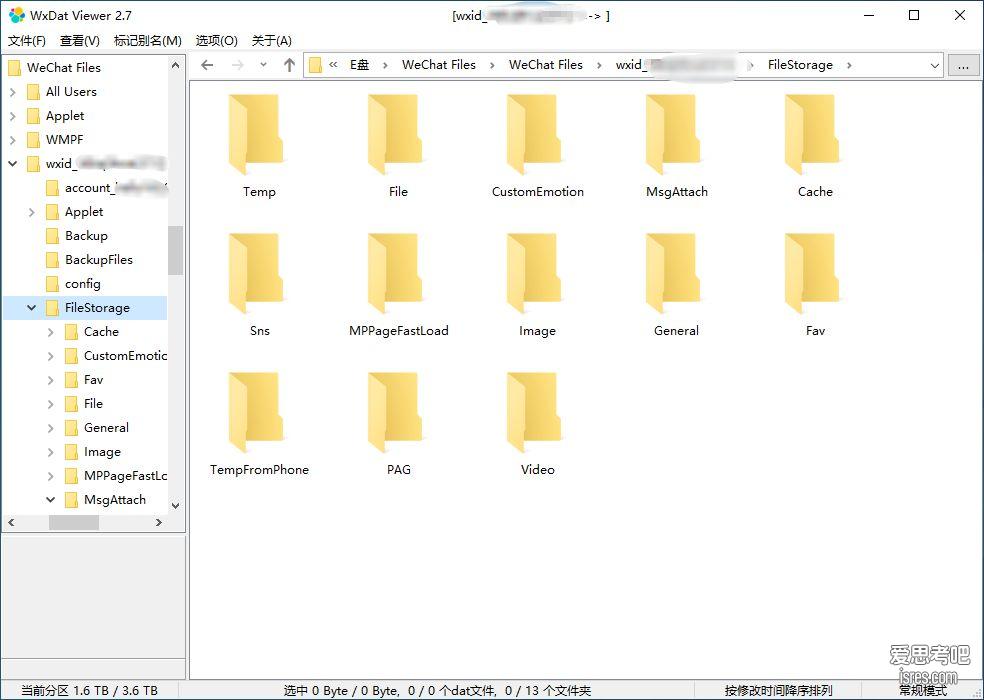Open the PAG folder icon
The image size is (984, 700).
tap(396, 413)
